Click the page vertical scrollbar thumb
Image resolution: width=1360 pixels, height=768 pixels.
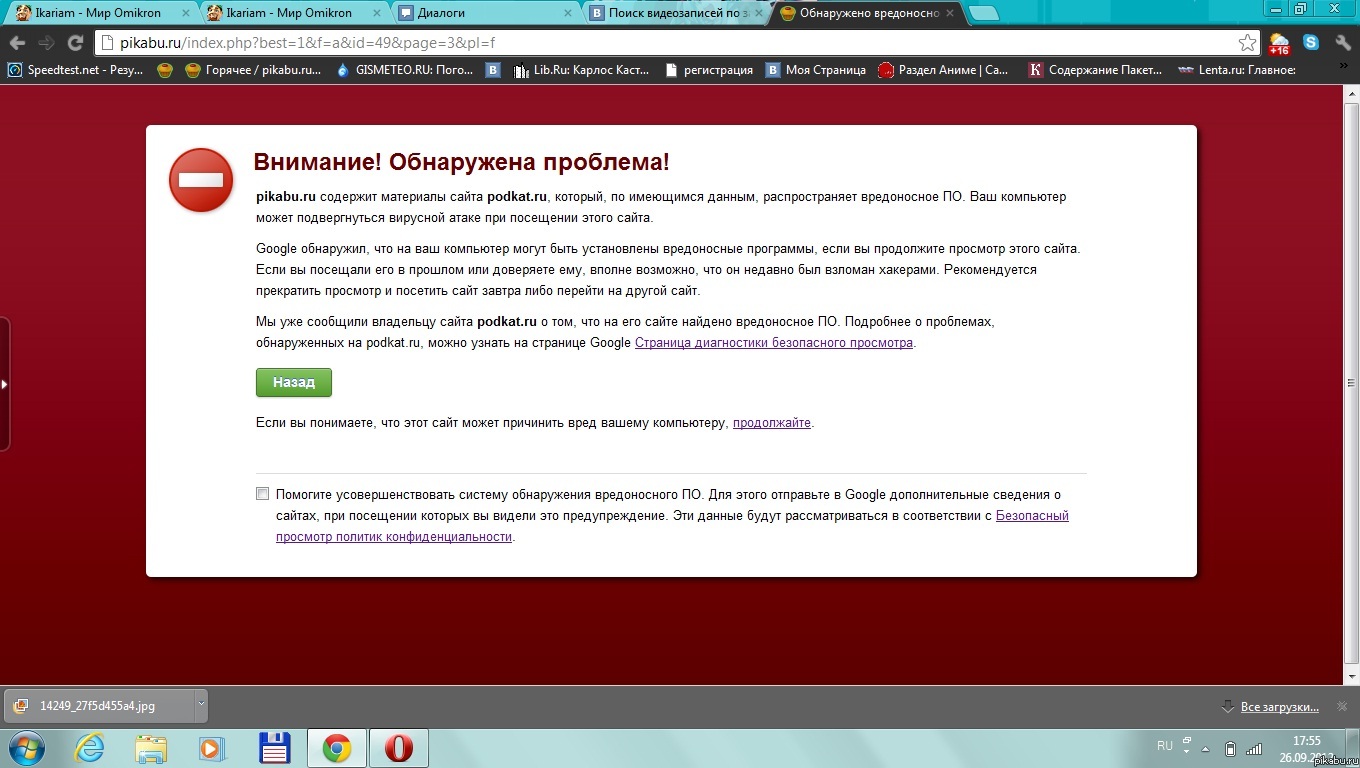tap(1351, 383)
